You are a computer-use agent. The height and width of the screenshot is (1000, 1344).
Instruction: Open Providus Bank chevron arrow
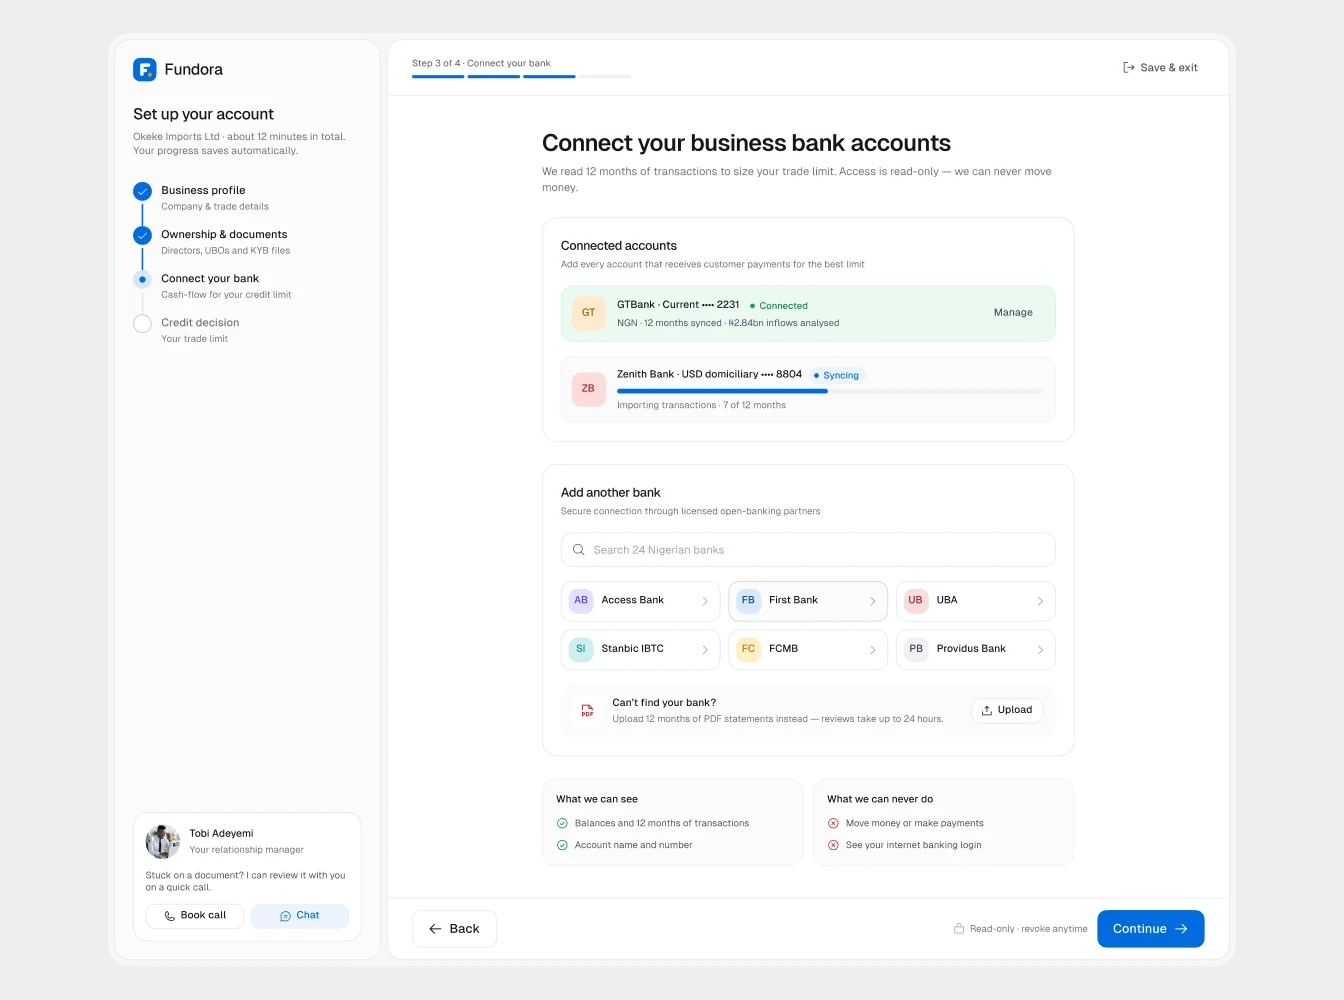pyautogui.click(x=1040, y=650)
